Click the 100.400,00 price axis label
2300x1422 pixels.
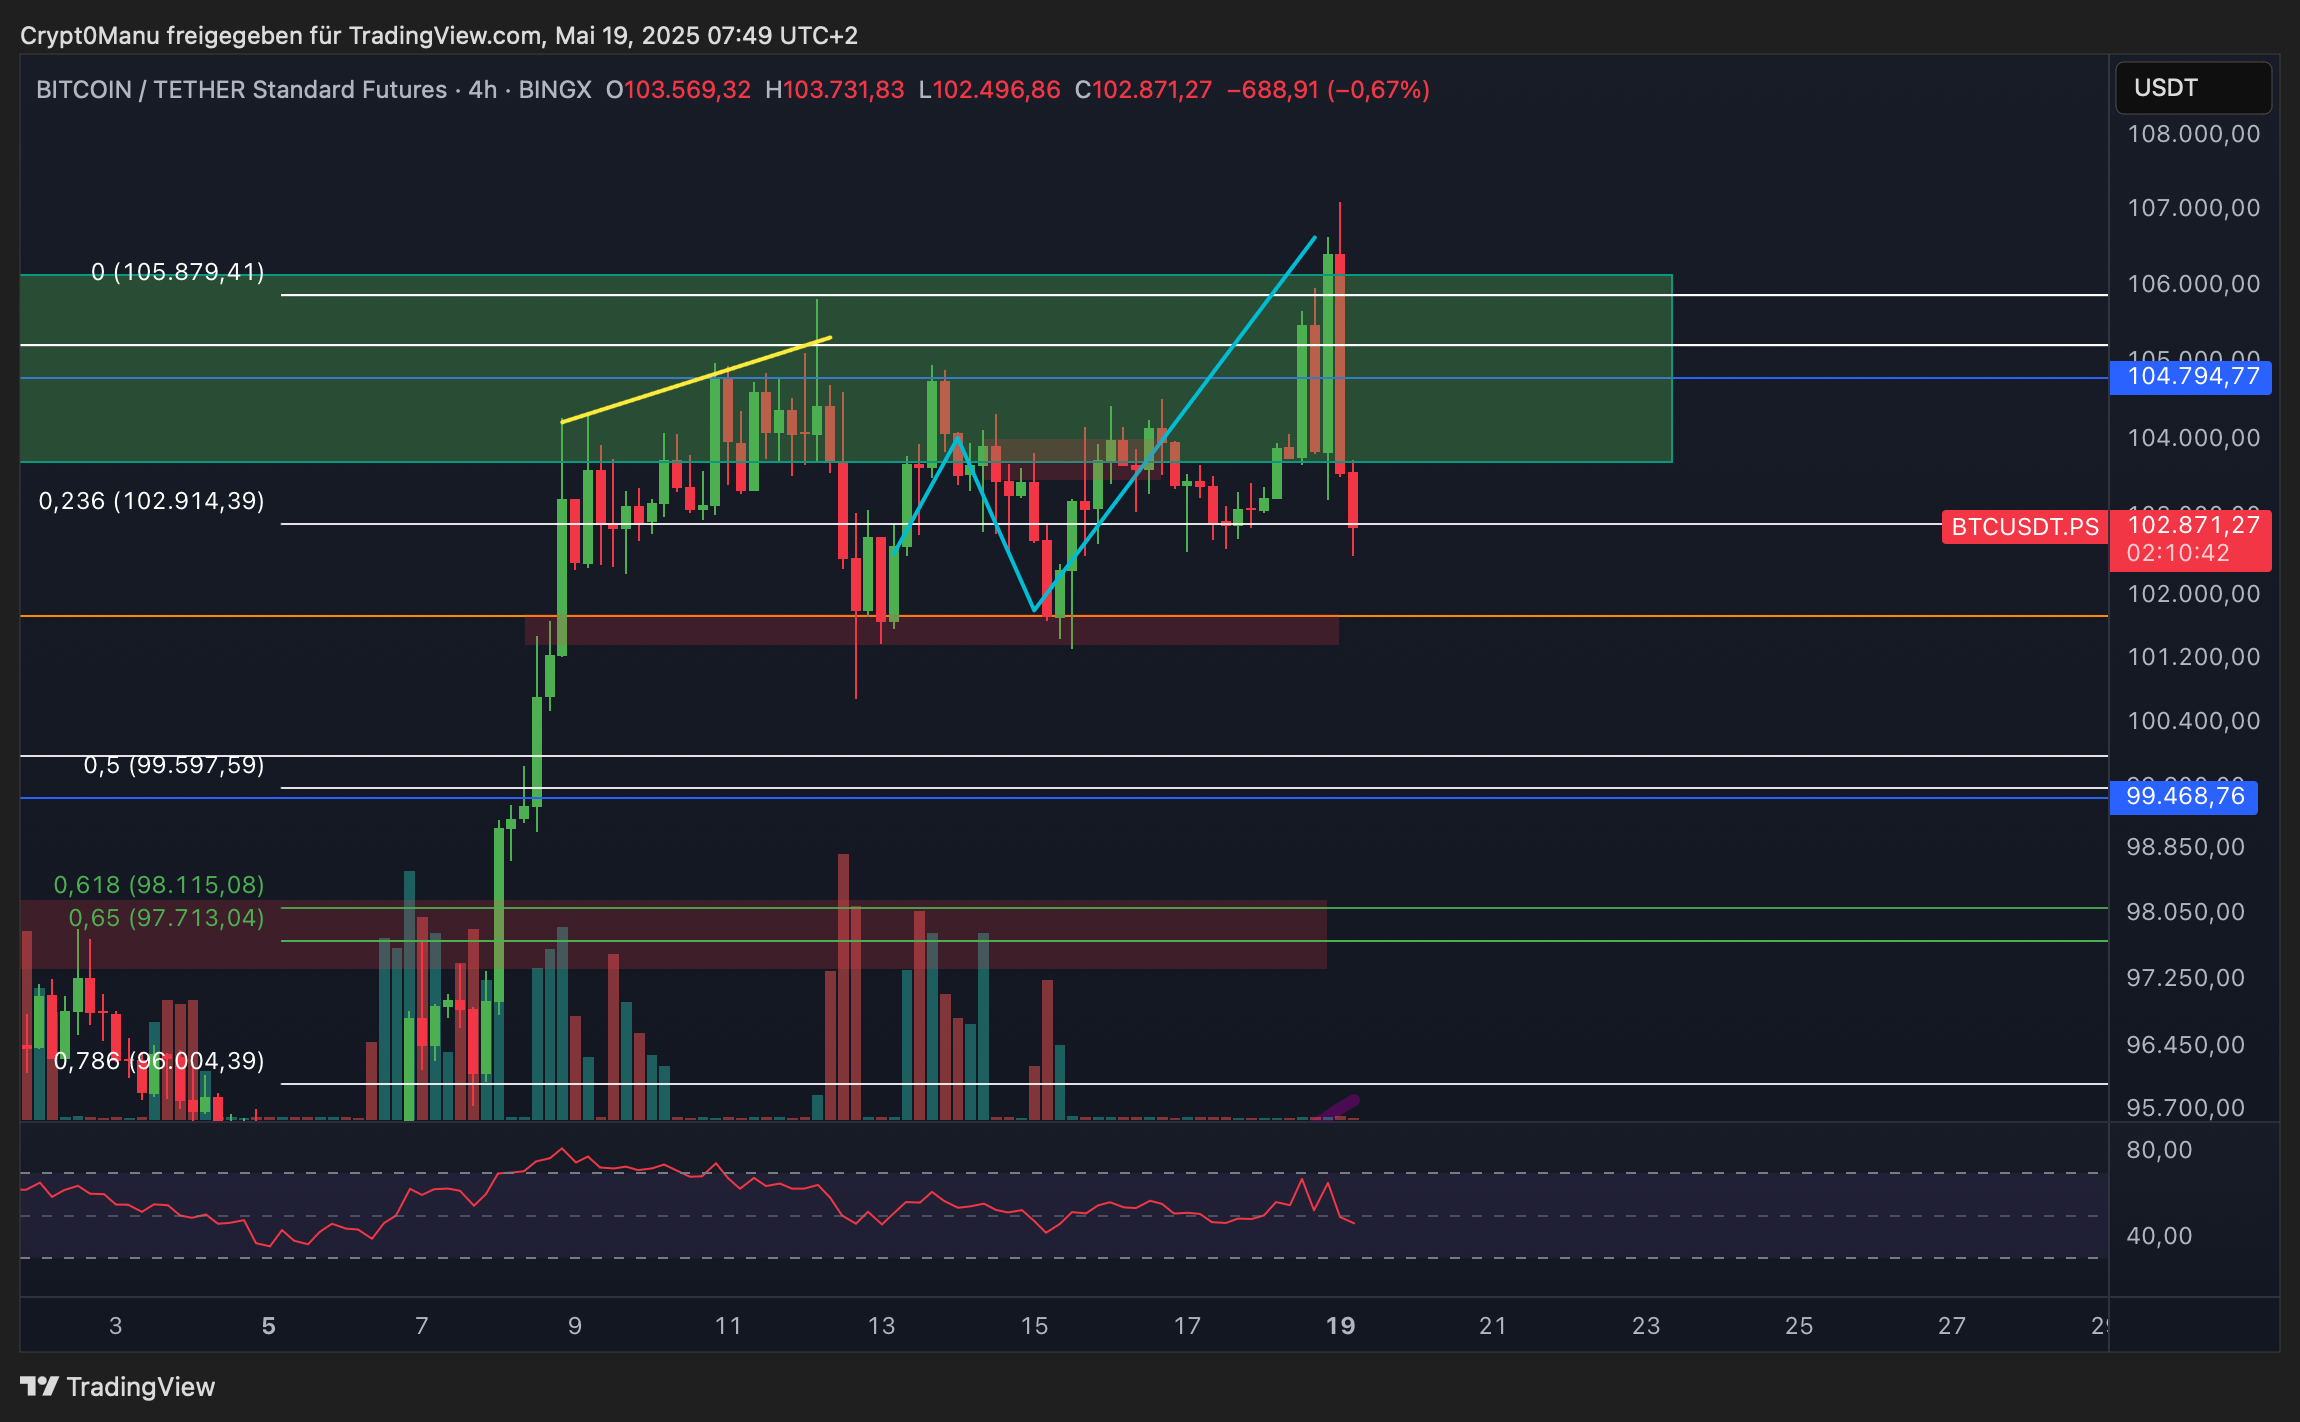pos(2193,721)
